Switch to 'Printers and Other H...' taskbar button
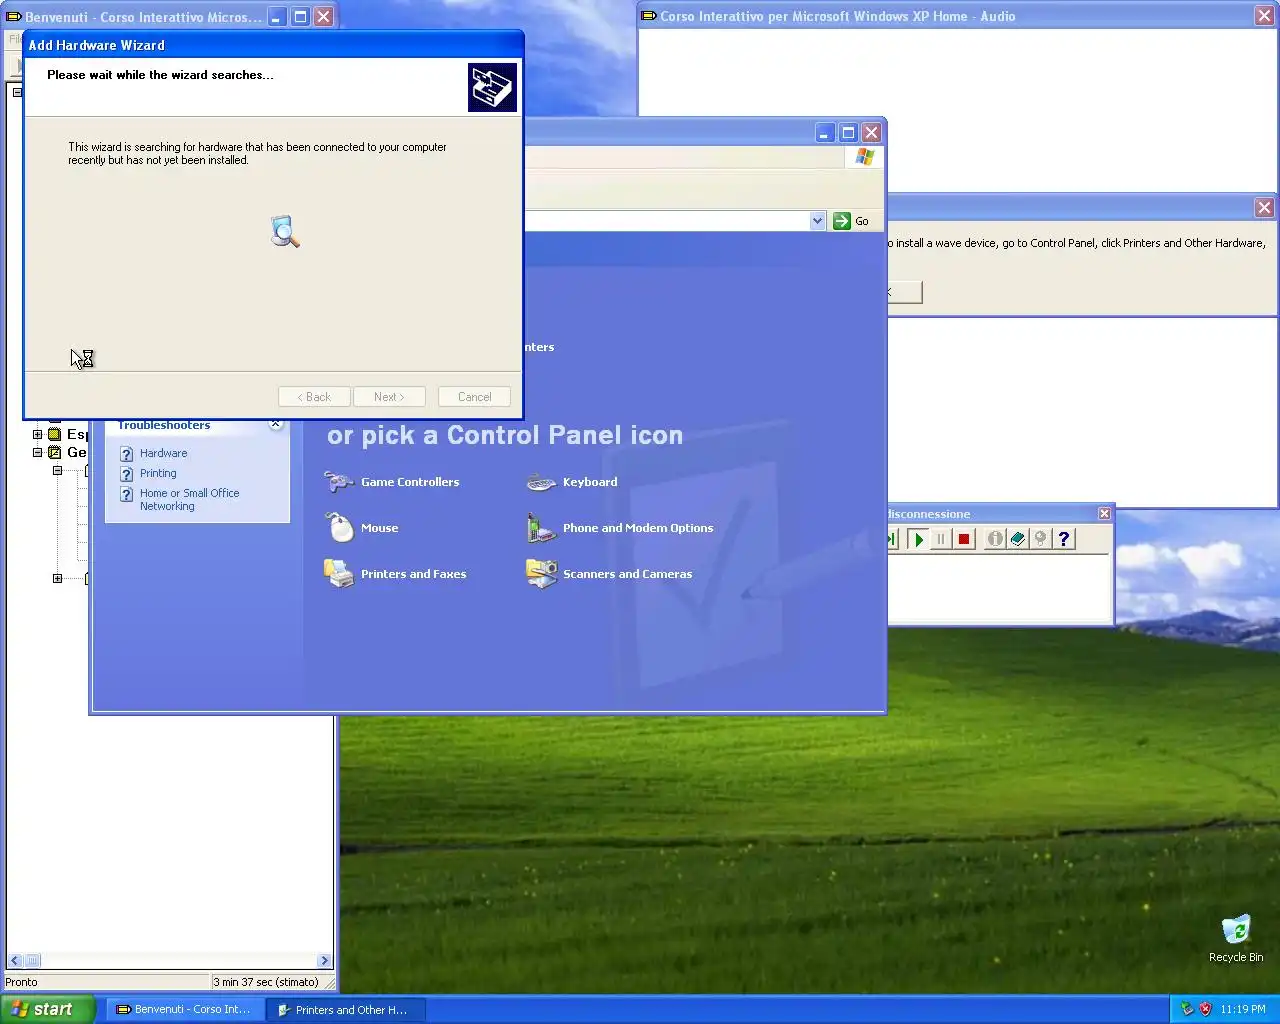Screen dimensions: 1280x1024 (347, 1010)
